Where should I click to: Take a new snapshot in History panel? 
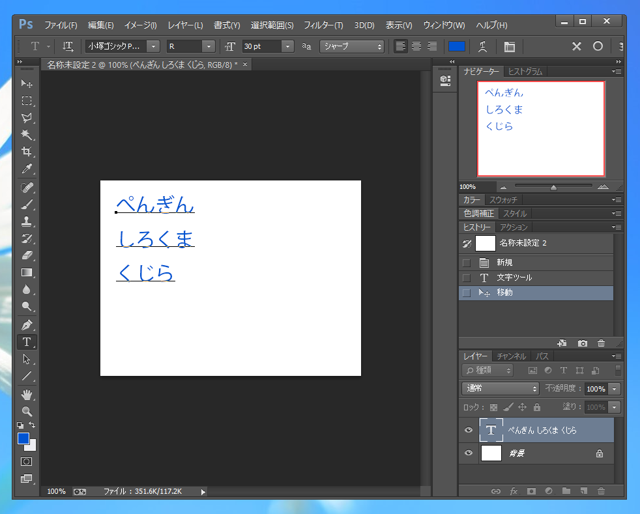[x=583, y=343]
